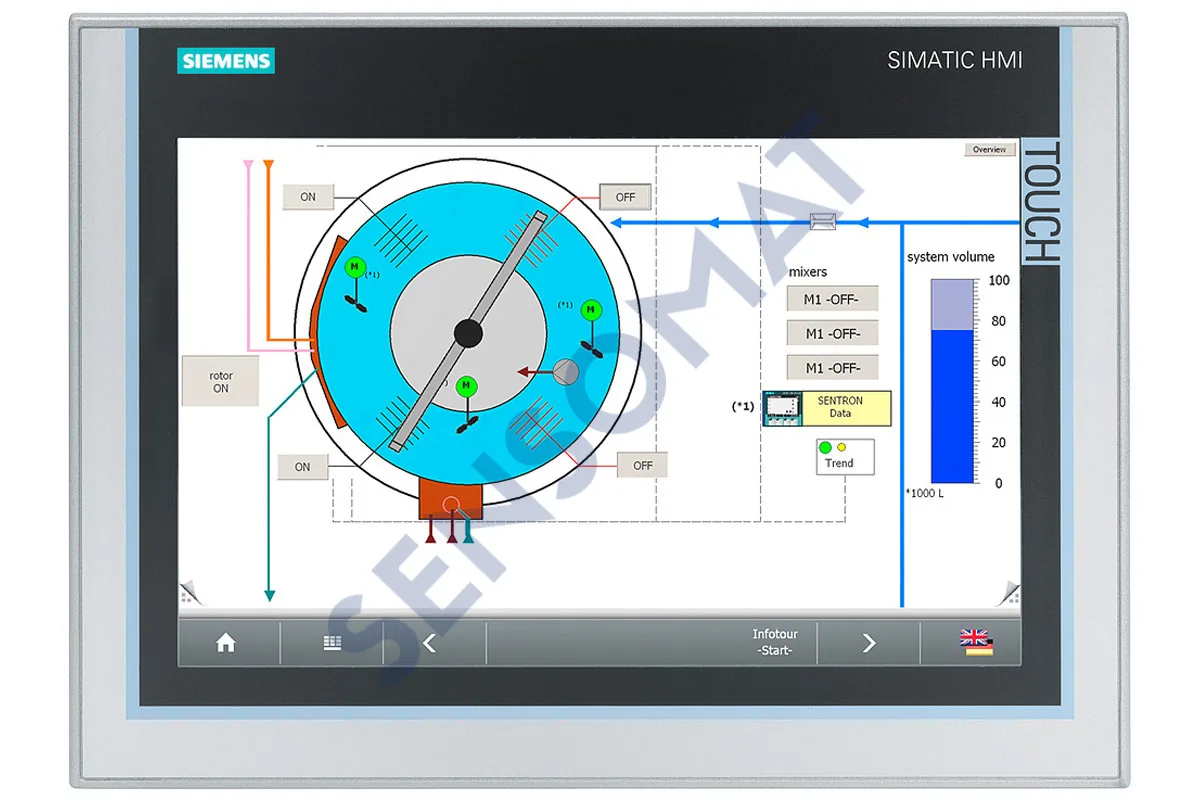
Task: Toggle the top-right OFF valve button
Action: click(623, 197)
